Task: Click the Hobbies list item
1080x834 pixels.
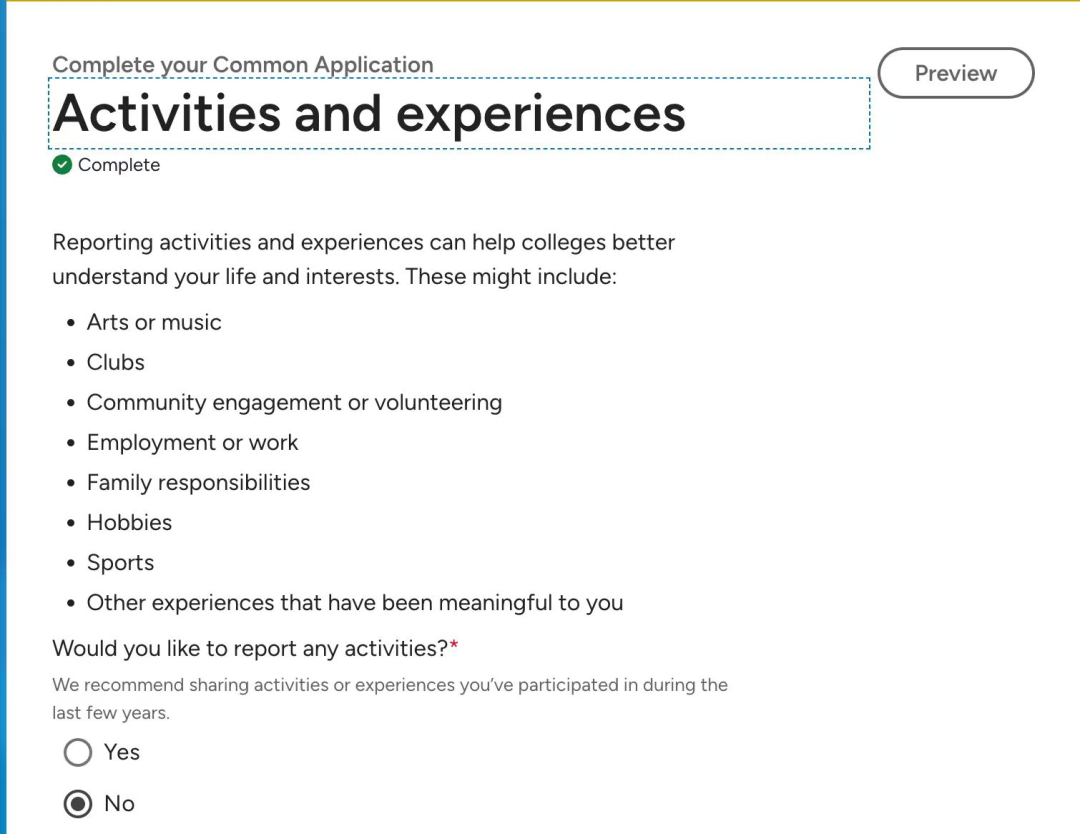Action: coord(129,523)
